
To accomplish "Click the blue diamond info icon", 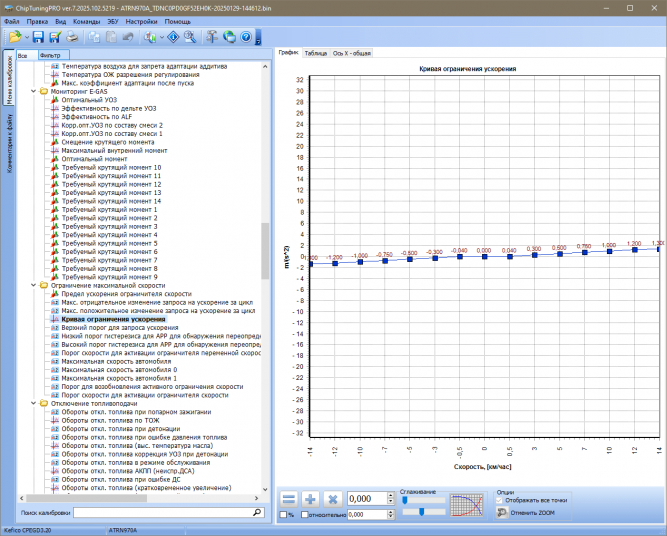I will click(173, 37).
